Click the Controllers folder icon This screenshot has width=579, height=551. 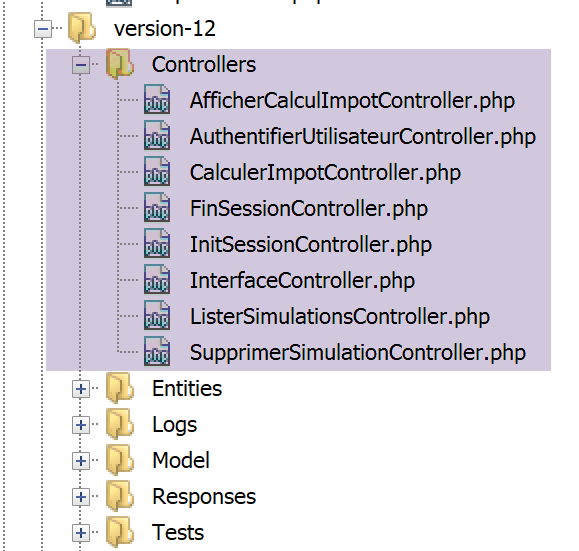pos(120,64)
